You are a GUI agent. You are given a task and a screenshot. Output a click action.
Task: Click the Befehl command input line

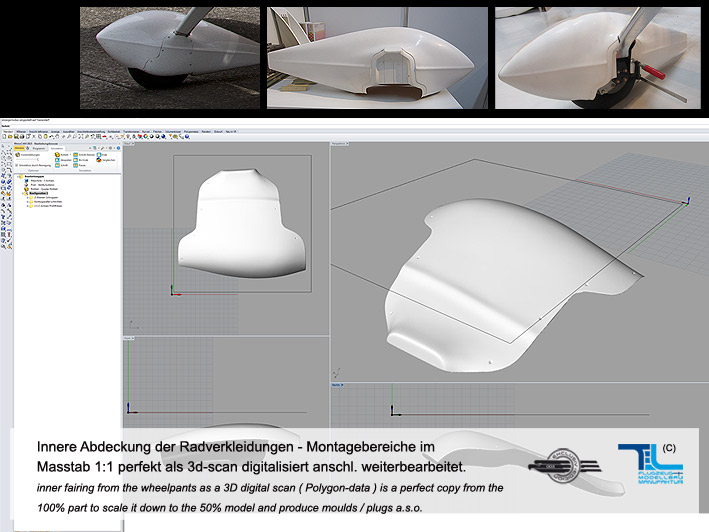point(354,126)
